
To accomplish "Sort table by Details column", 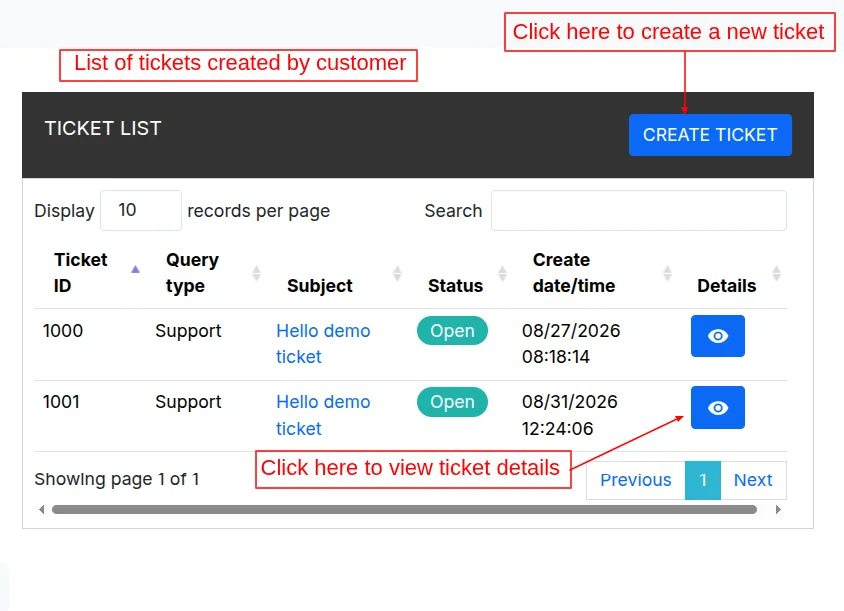I will click(733, 273).
